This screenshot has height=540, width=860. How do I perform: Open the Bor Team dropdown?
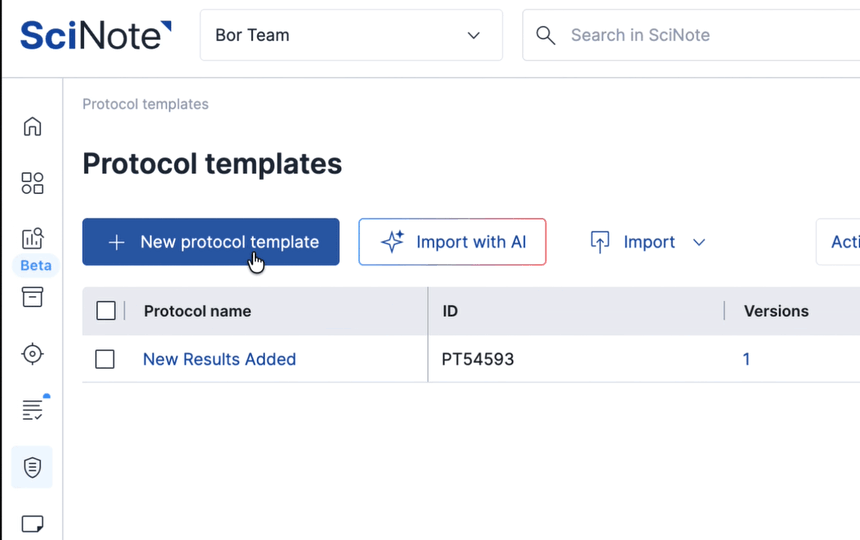350,36
